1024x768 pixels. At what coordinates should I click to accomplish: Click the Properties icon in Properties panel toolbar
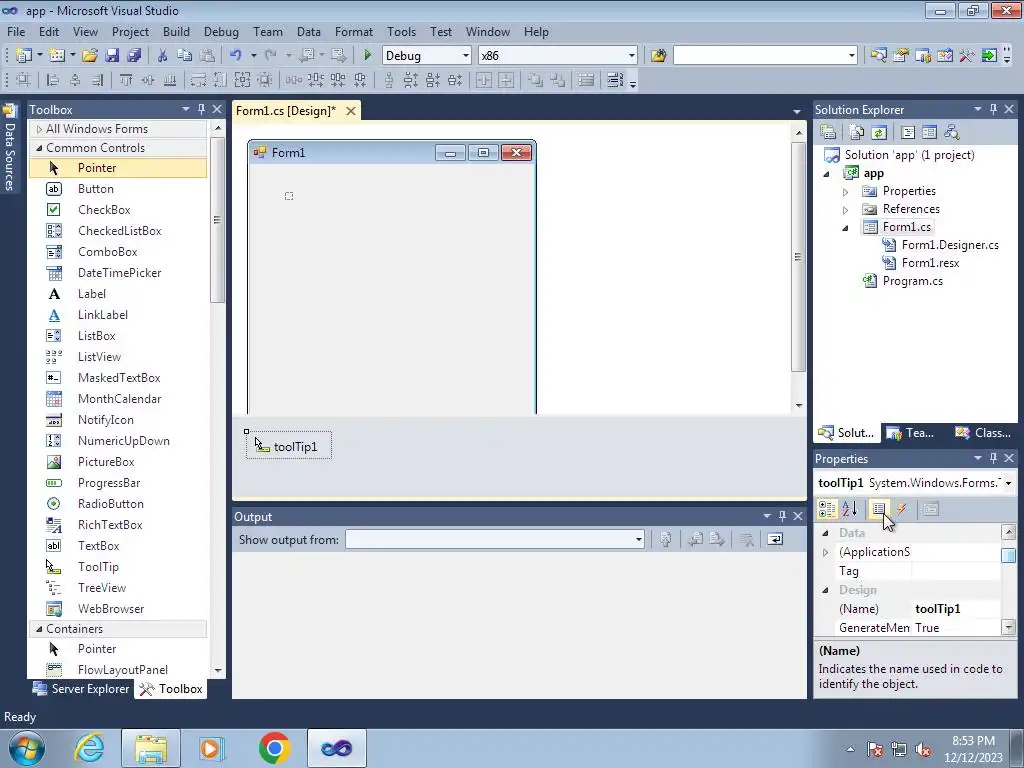[879, 509]
